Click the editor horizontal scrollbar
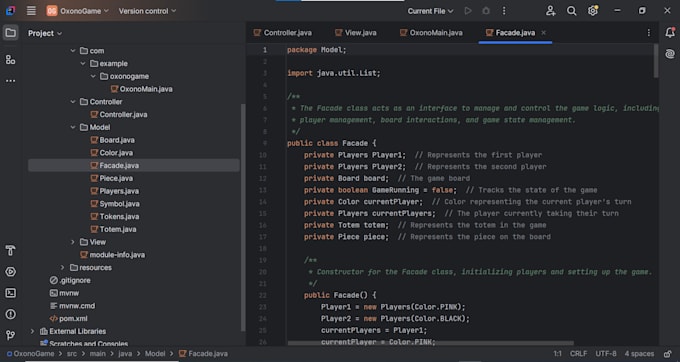 click(431, 343)
